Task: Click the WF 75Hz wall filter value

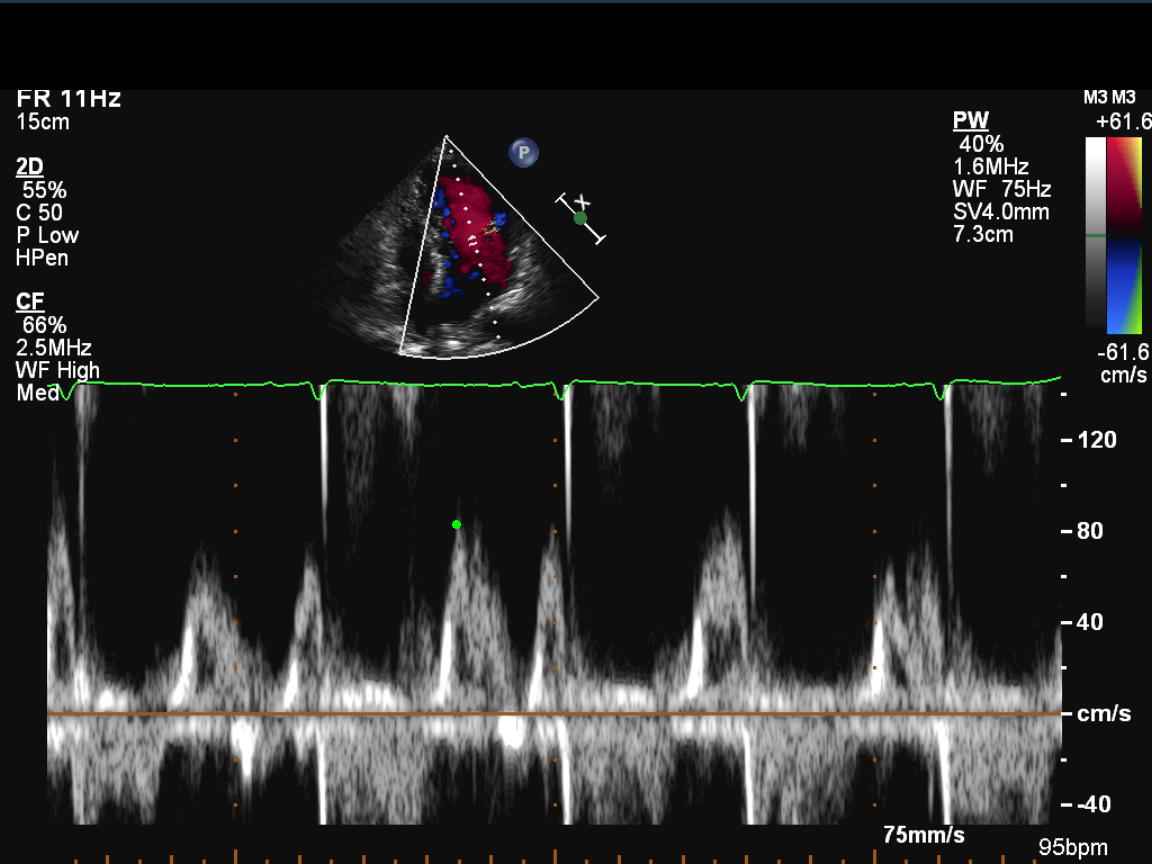Action: (x=1001, y=189)
